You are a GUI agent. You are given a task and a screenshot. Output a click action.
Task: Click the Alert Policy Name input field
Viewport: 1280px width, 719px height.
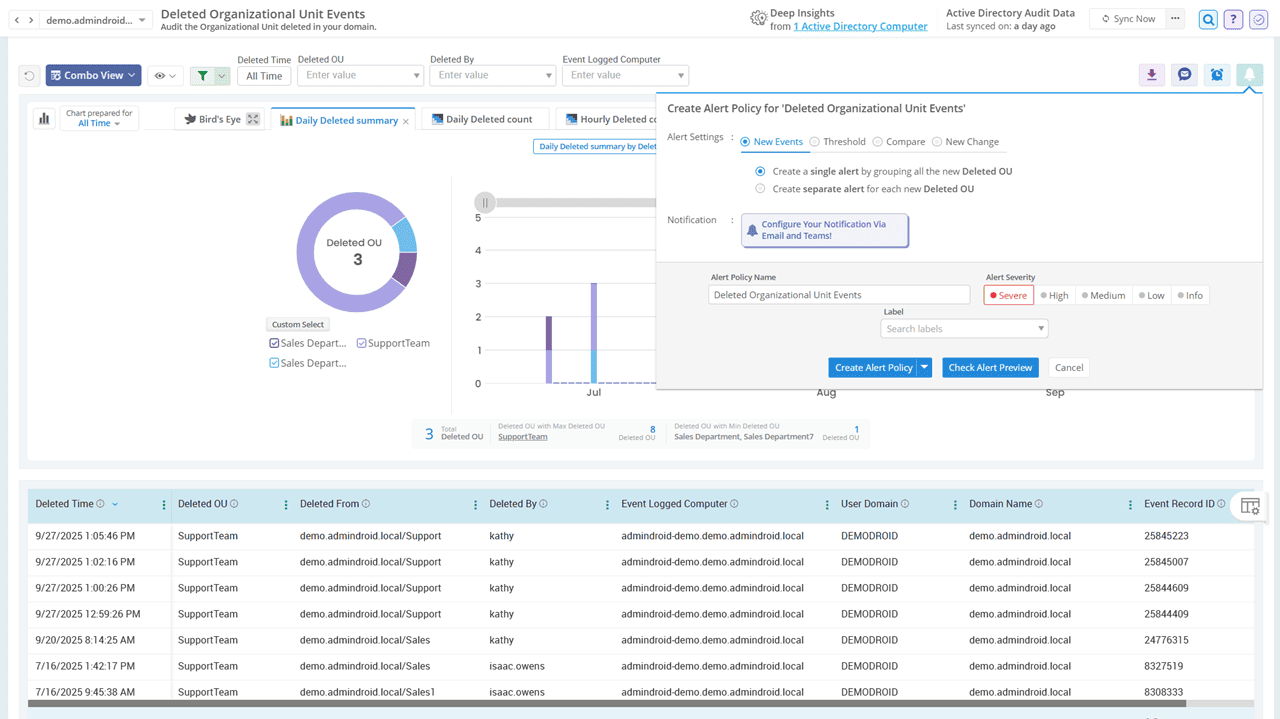click(x=838, y=295)
